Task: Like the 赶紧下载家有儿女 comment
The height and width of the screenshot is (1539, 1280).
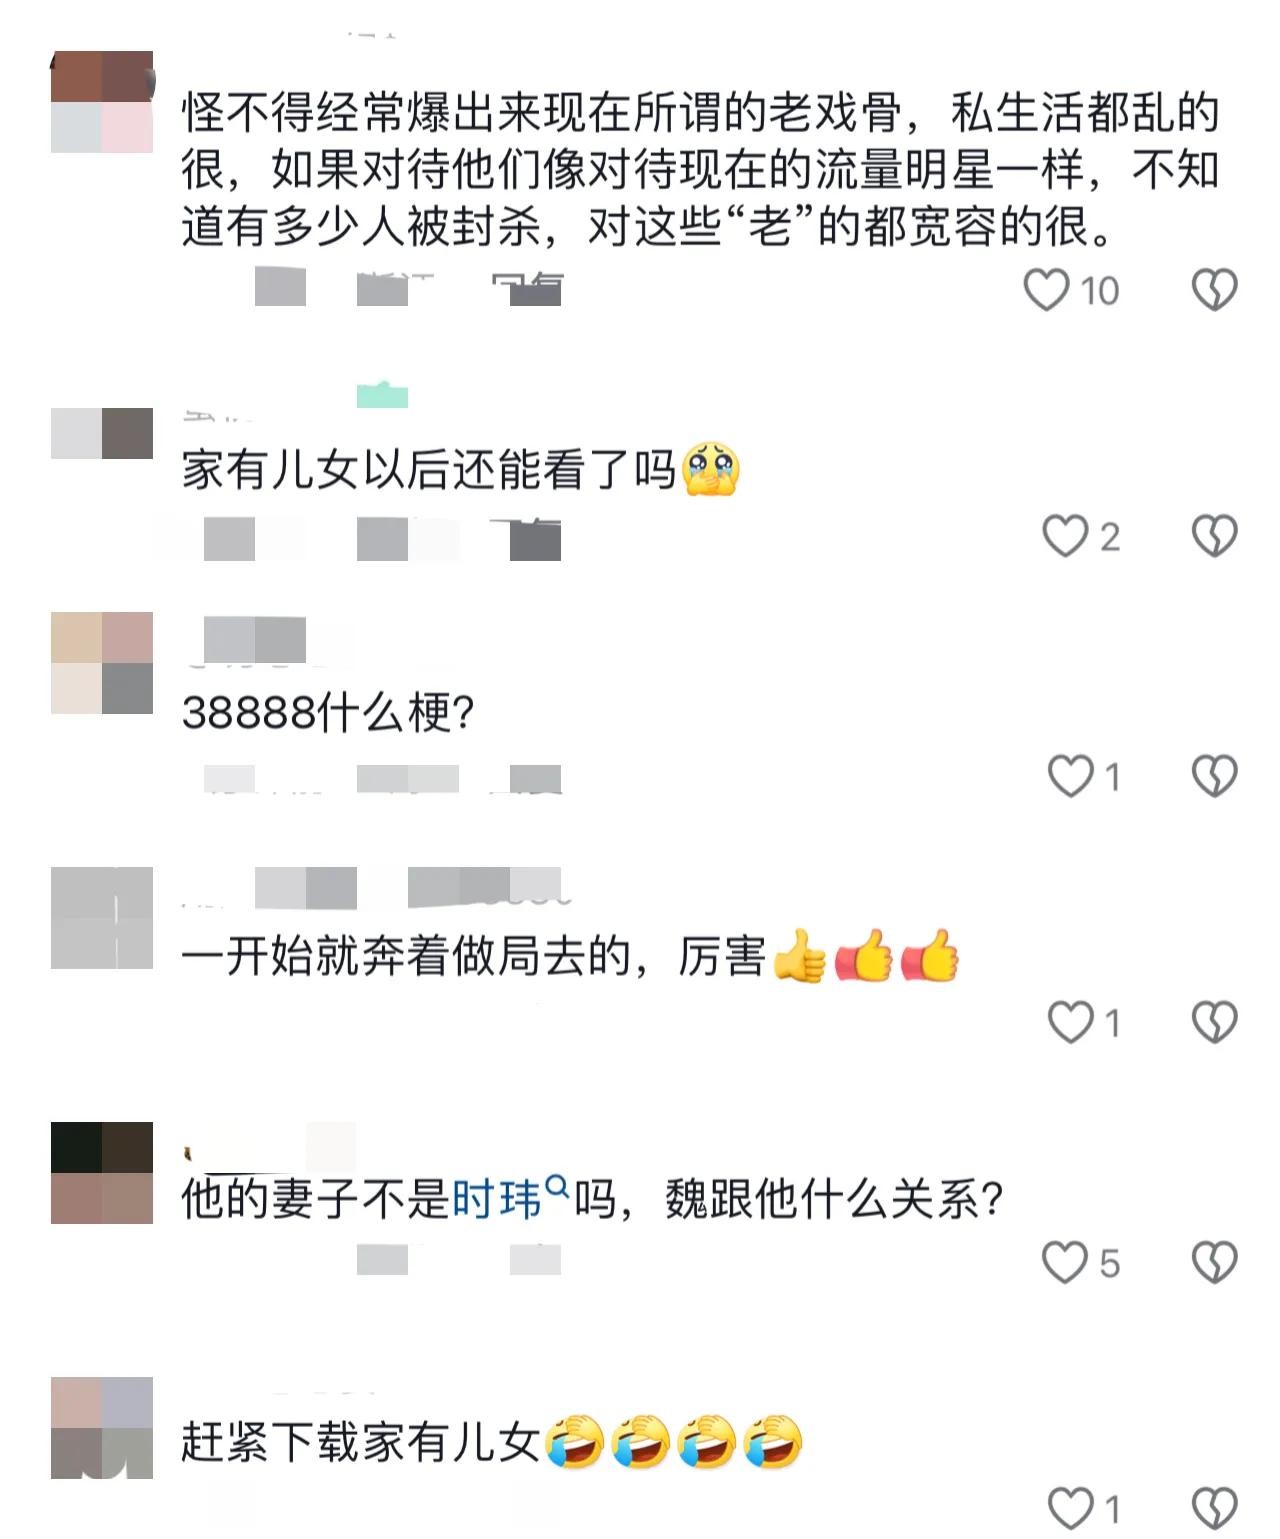Action: [x=1070, y=1508]
